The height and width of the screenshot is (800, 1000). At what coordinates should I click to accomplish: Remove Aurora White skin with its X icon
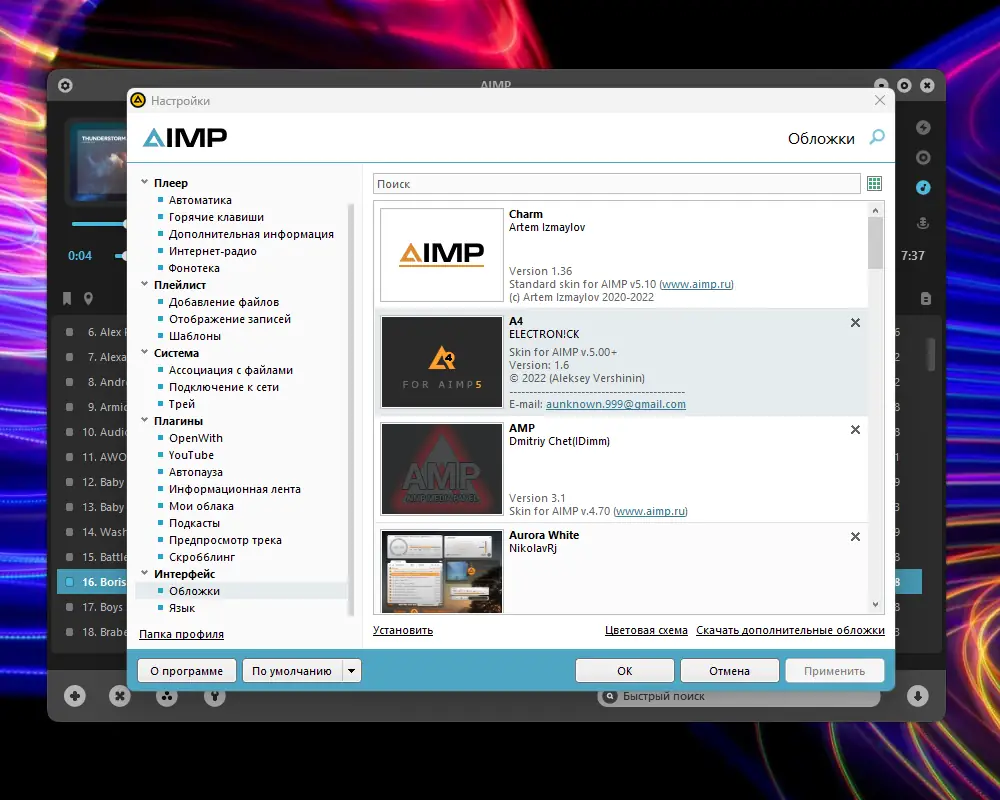855,537
